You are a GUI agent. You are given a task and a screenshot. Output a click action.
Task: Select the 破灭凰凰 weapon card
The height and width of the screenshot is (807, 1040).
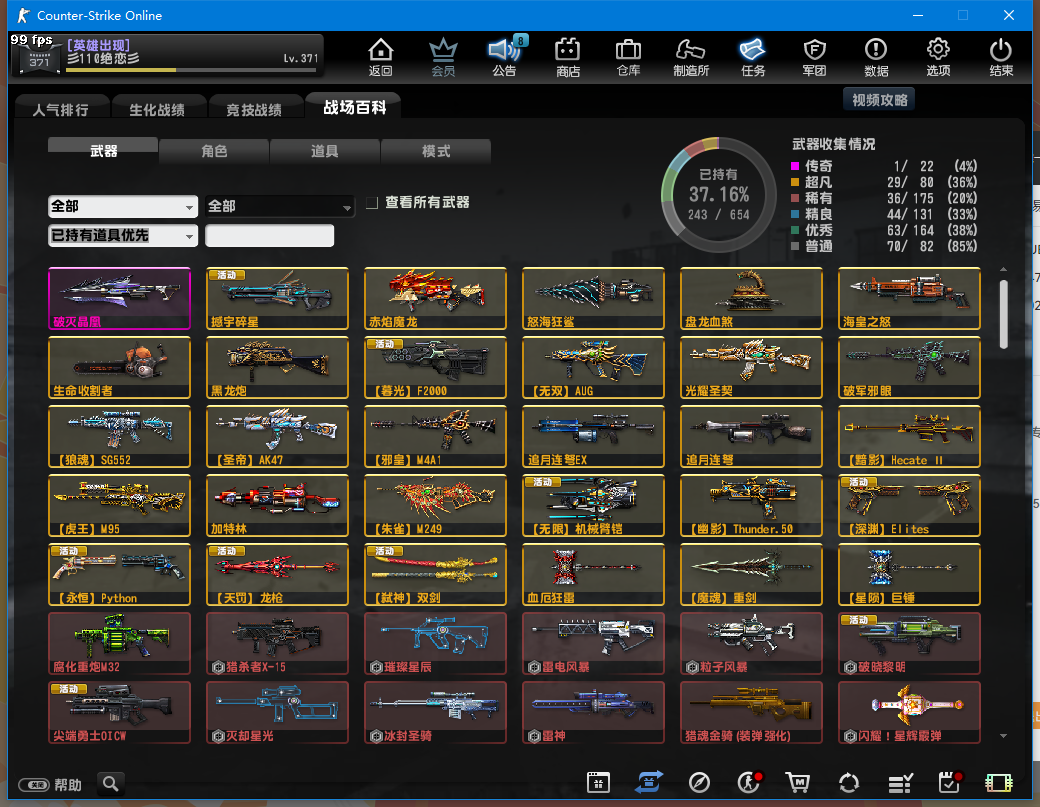click(119, 298)
